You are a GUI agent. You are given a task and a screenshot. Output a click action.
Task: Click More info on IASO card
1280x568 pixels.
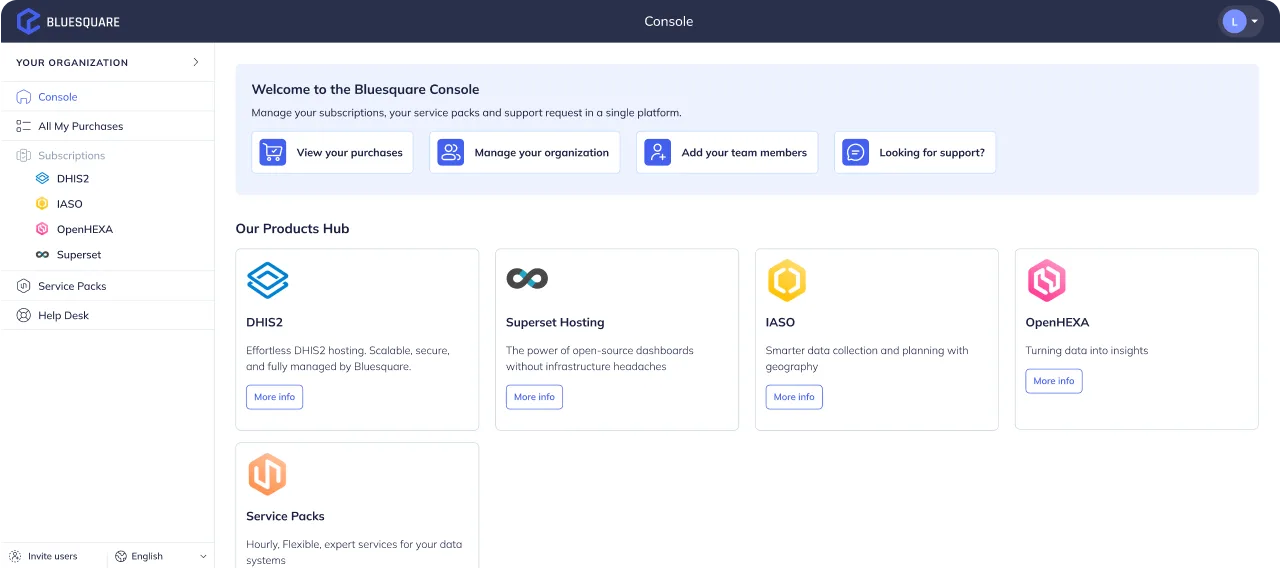tap(794, 397)
